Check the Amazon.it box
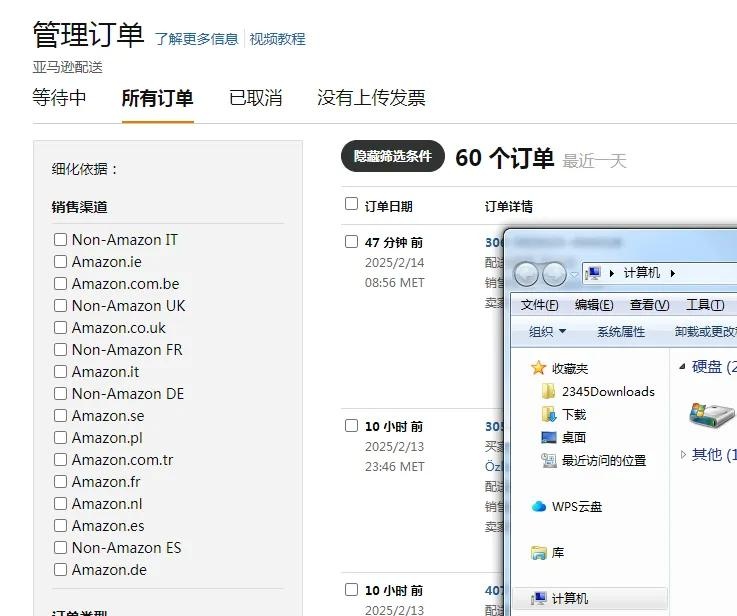Screen dimensions: 737x616 (60, 372)
